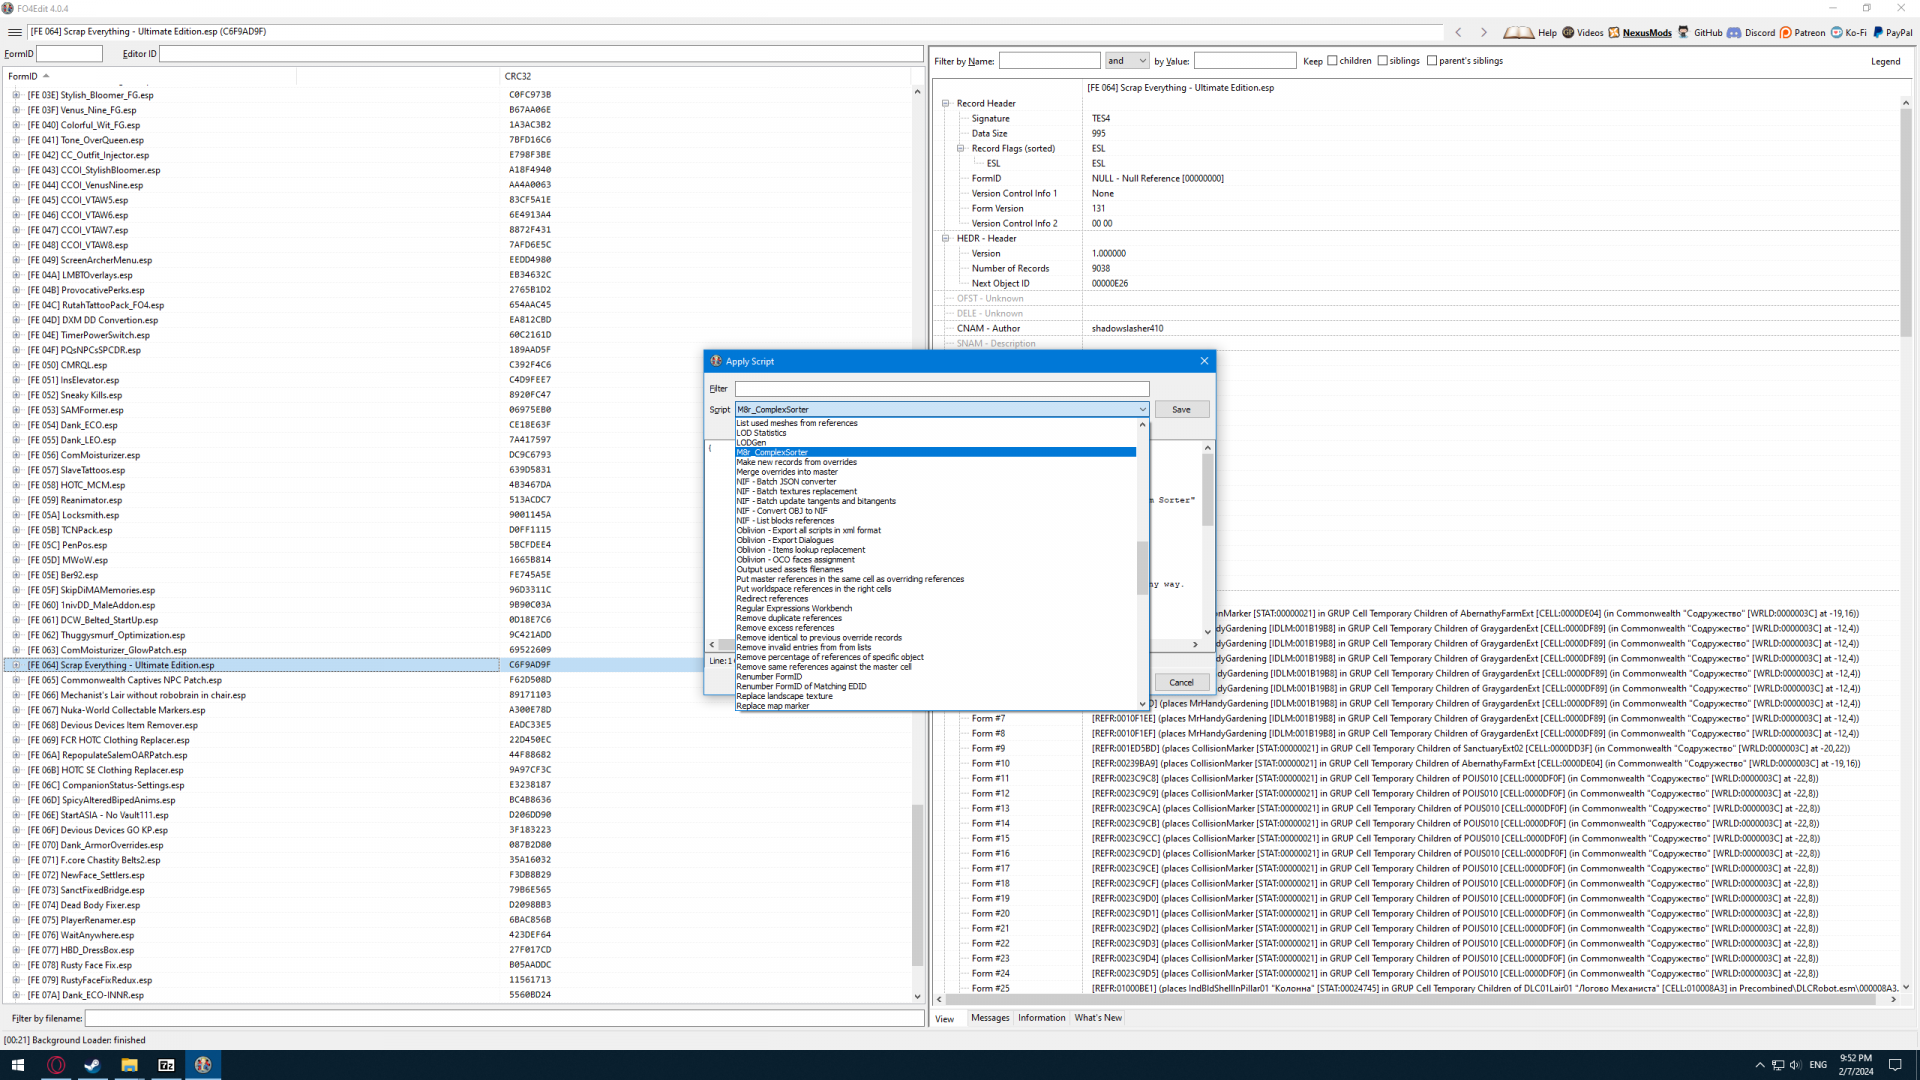Click the Discord toolbar icon
Viewport: 1920px width, 1080px height.
tap(1735, 32)
